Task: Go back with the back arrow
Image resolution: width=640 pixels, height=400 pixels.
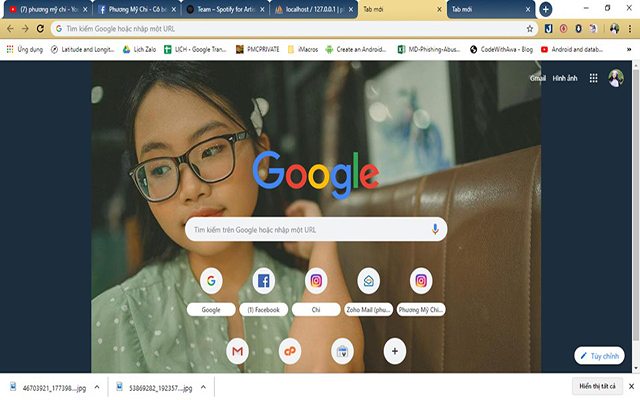Action: pos(10,29)
